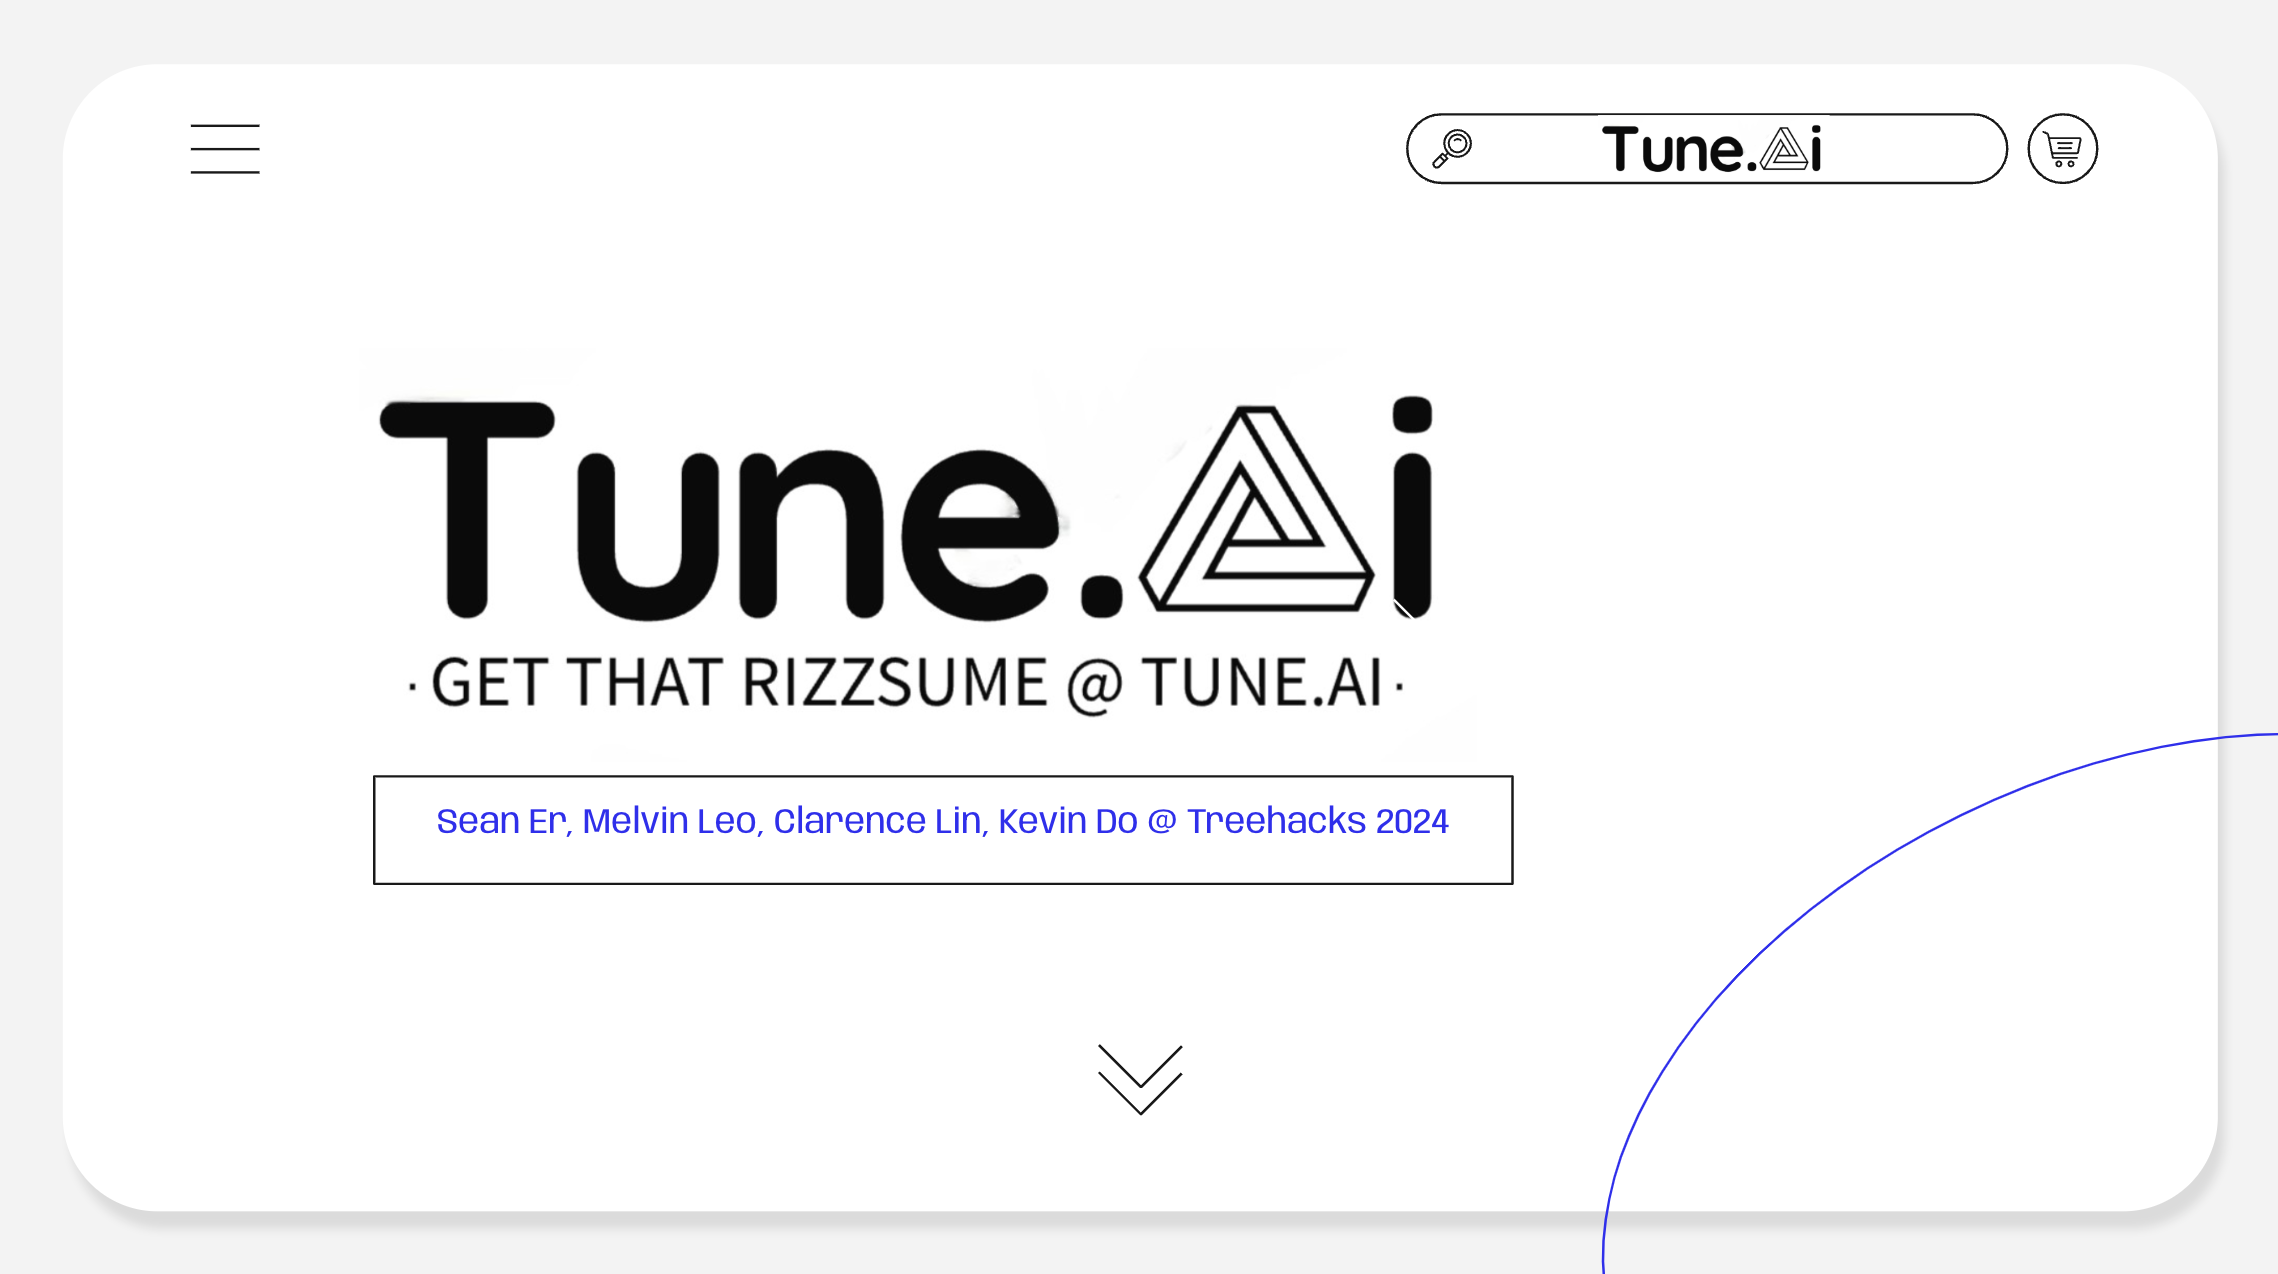Screen dimensions: 2278x1274
Task: Click "@ TUNE.AI" in the tagline
Action: coord(1224,684)
